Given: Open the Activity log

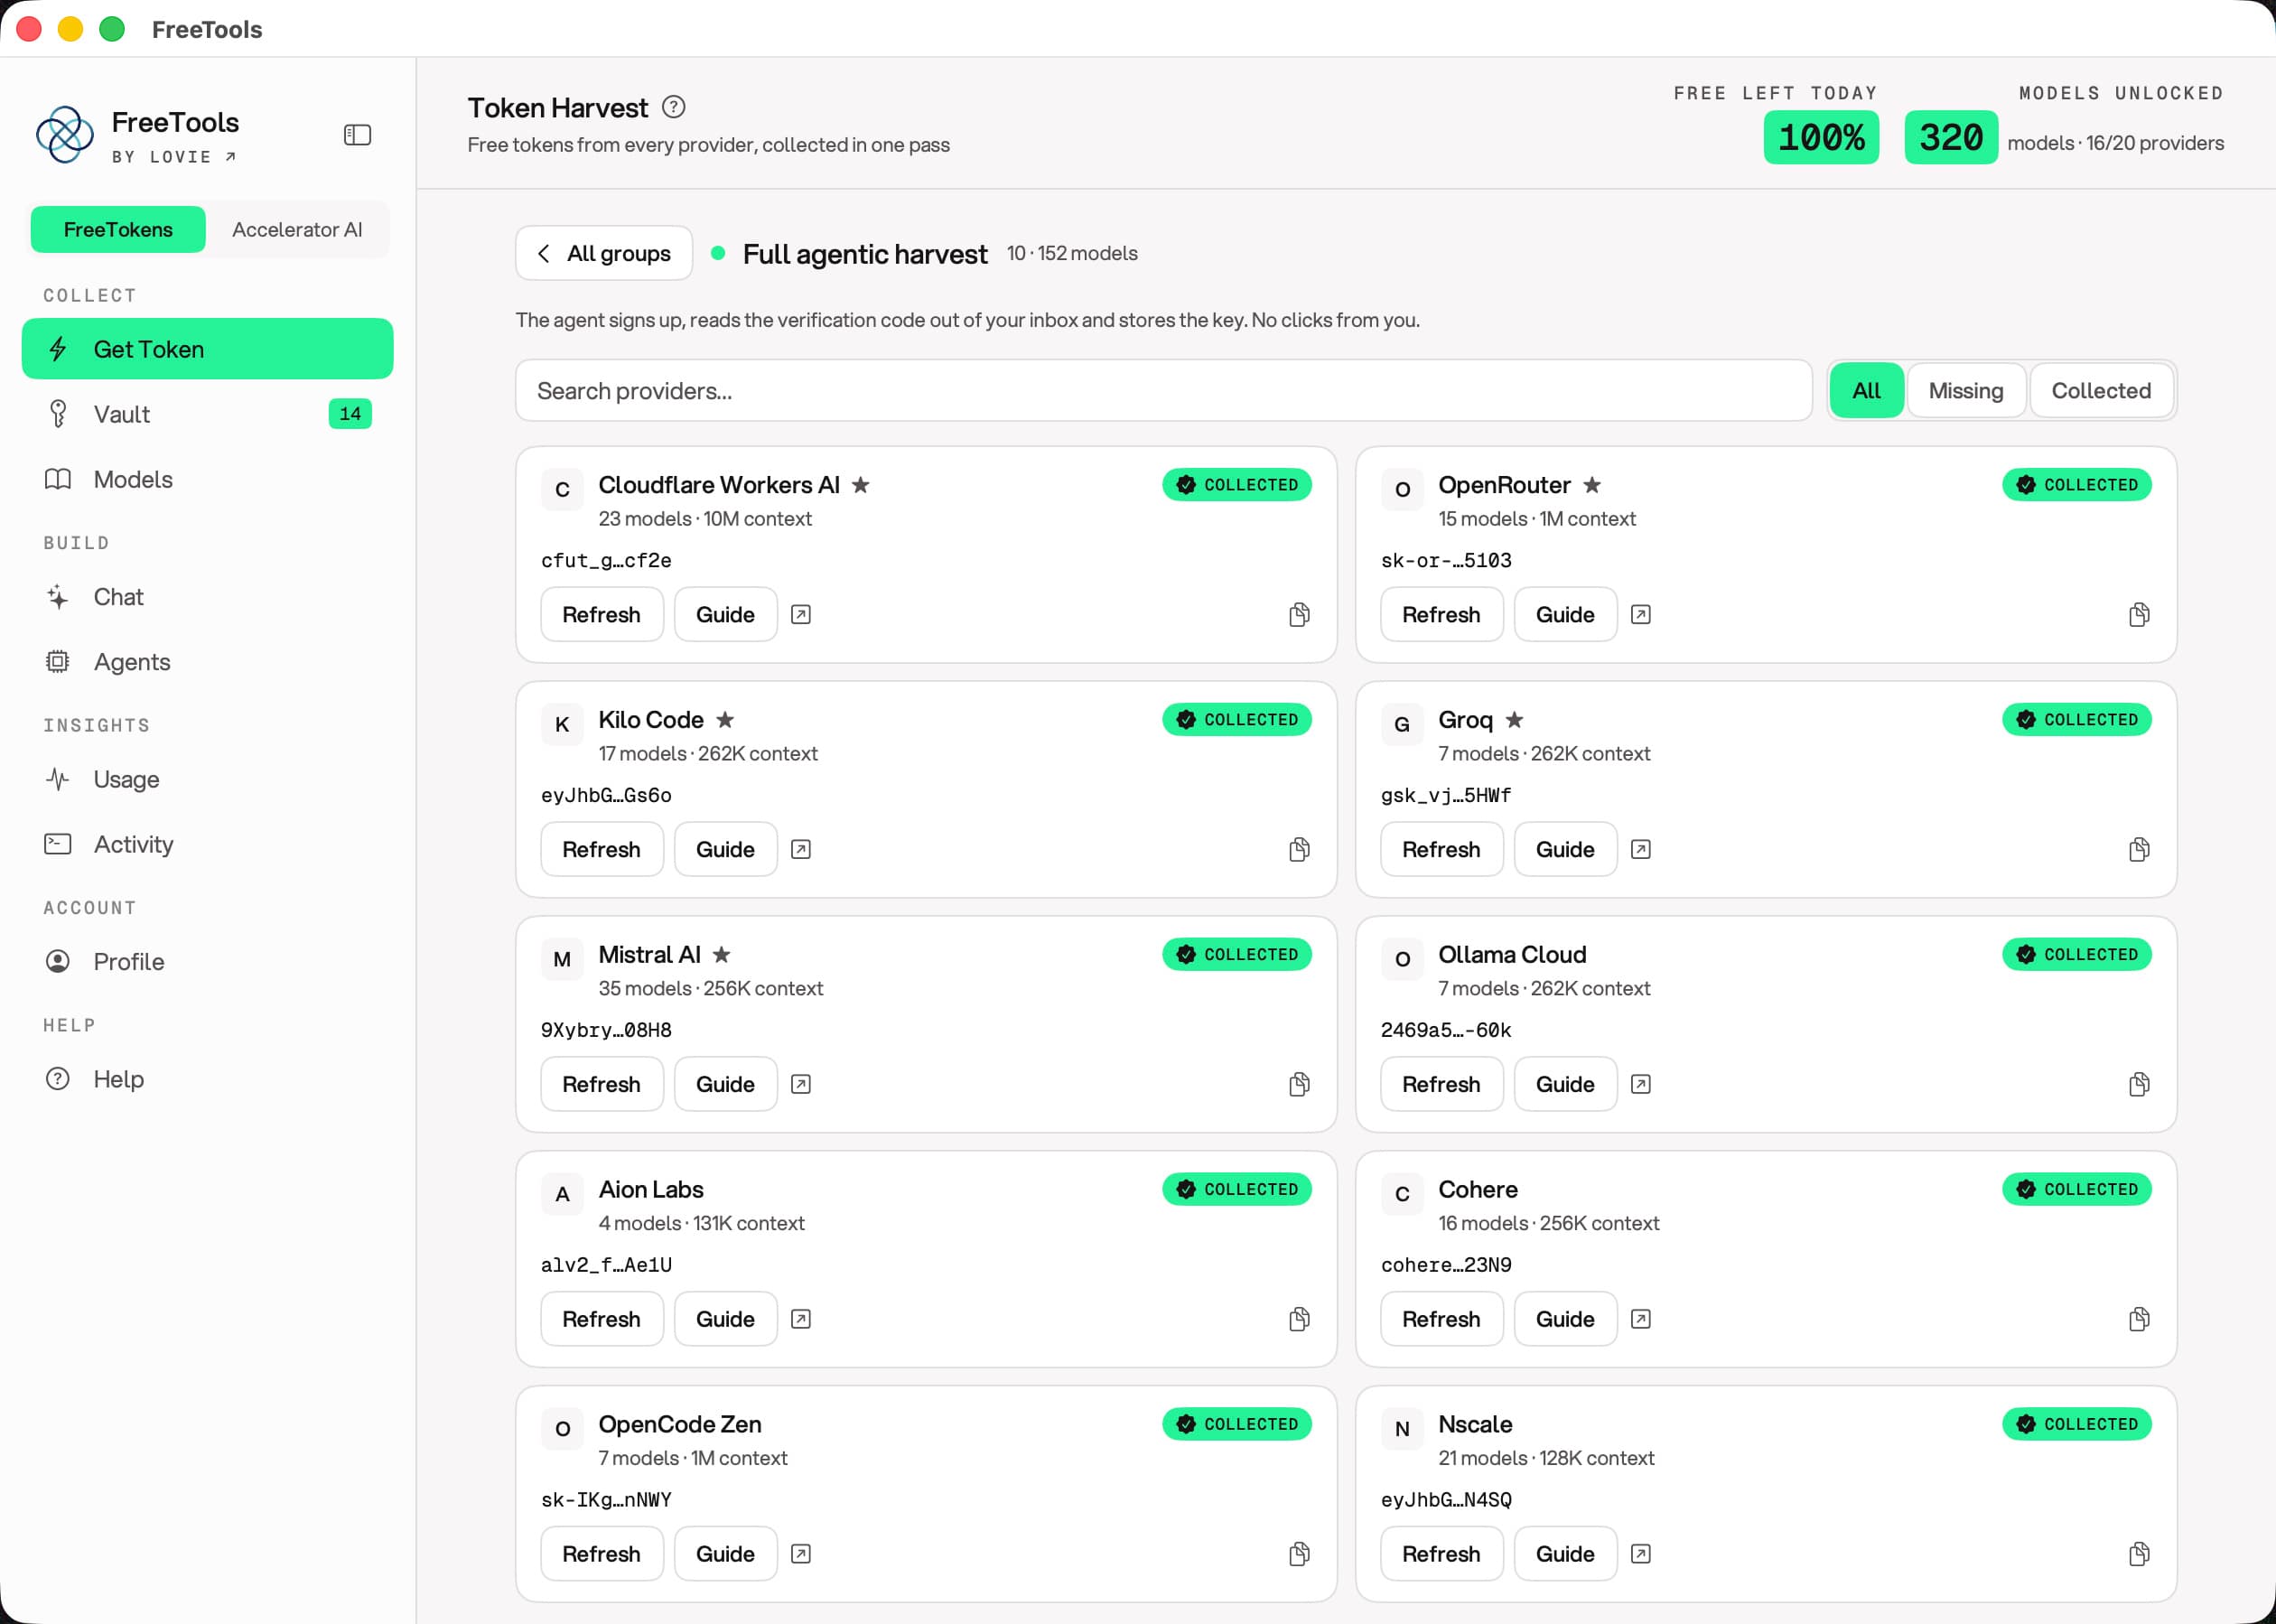Looking at the screenshot, I should click(x=207, y=844).
